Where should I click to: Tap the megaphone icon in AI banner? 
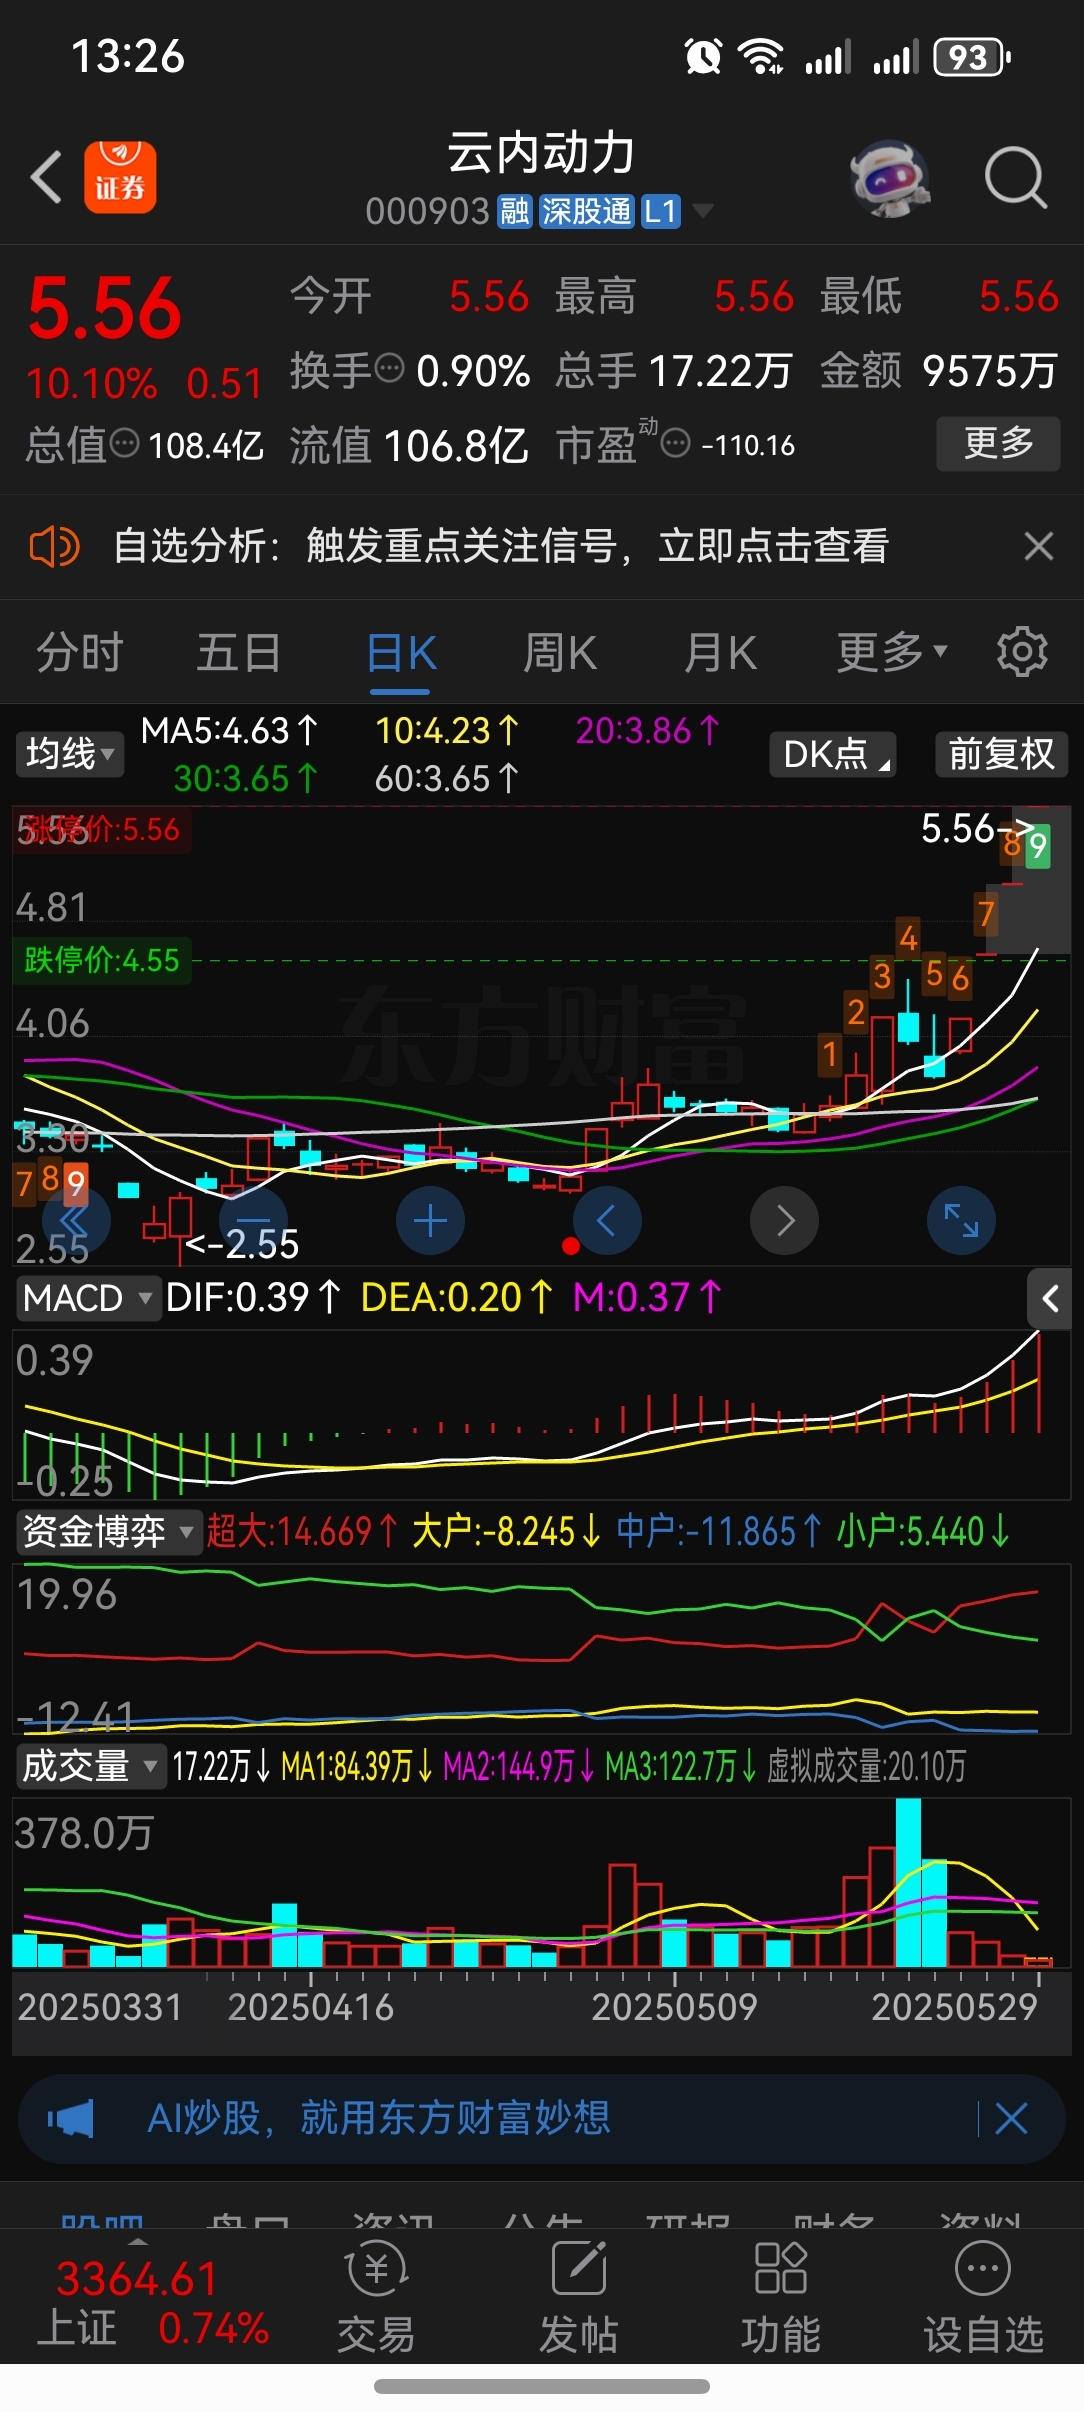tap(70, 2118)
